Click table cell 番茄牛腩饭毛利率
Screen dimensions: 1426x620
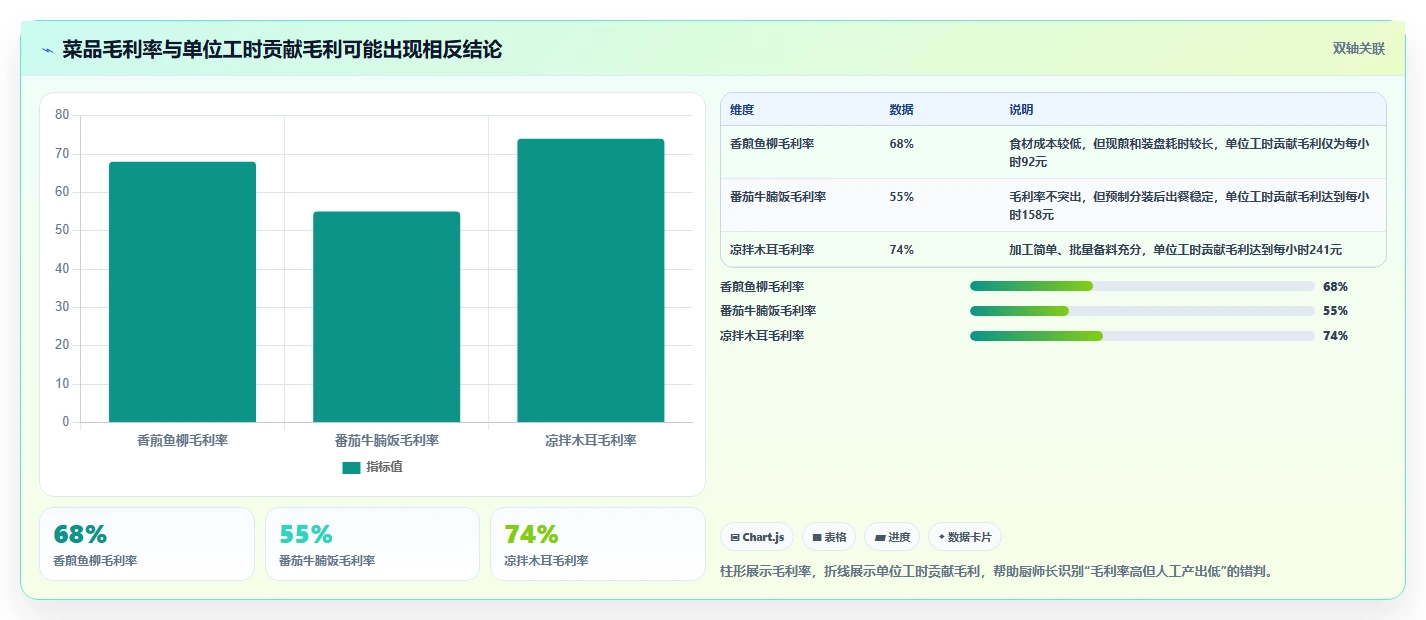click(778, 197)
